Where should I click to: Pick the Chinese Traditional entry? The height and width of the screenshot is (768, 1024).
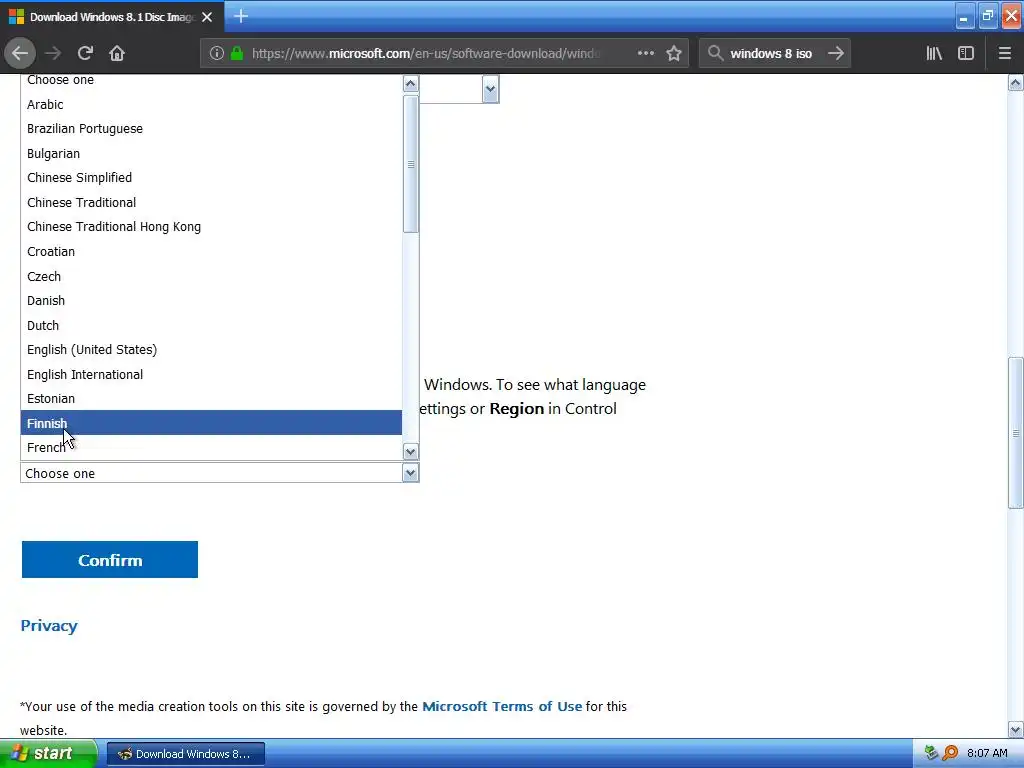click(x=211, y=202)
